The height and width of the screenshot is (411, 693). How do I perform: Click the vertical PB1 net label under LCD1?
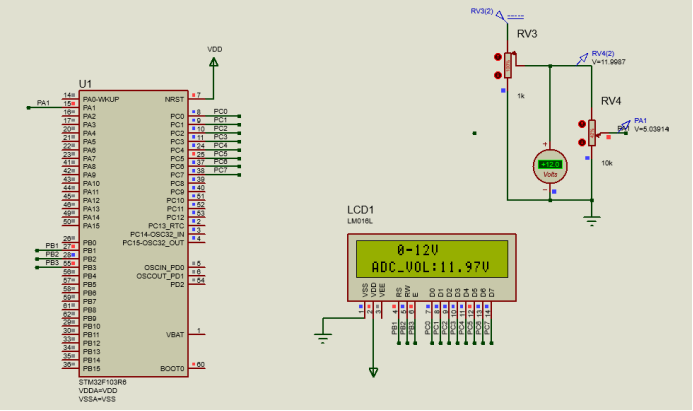(394, 328)
